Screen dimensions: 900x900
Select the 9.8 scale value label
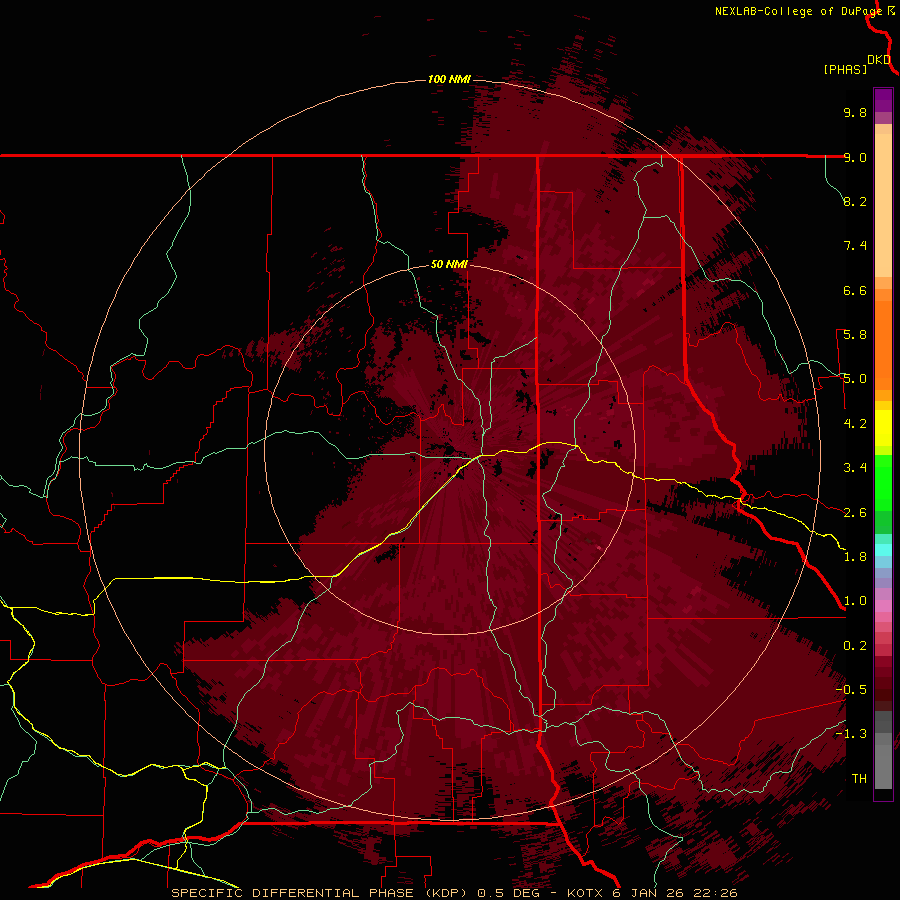point(855,112)
